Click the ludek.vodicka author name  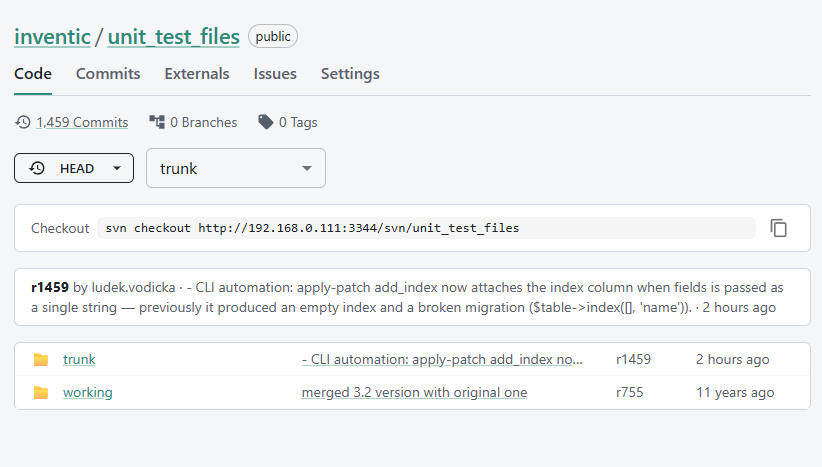[134, 287]
